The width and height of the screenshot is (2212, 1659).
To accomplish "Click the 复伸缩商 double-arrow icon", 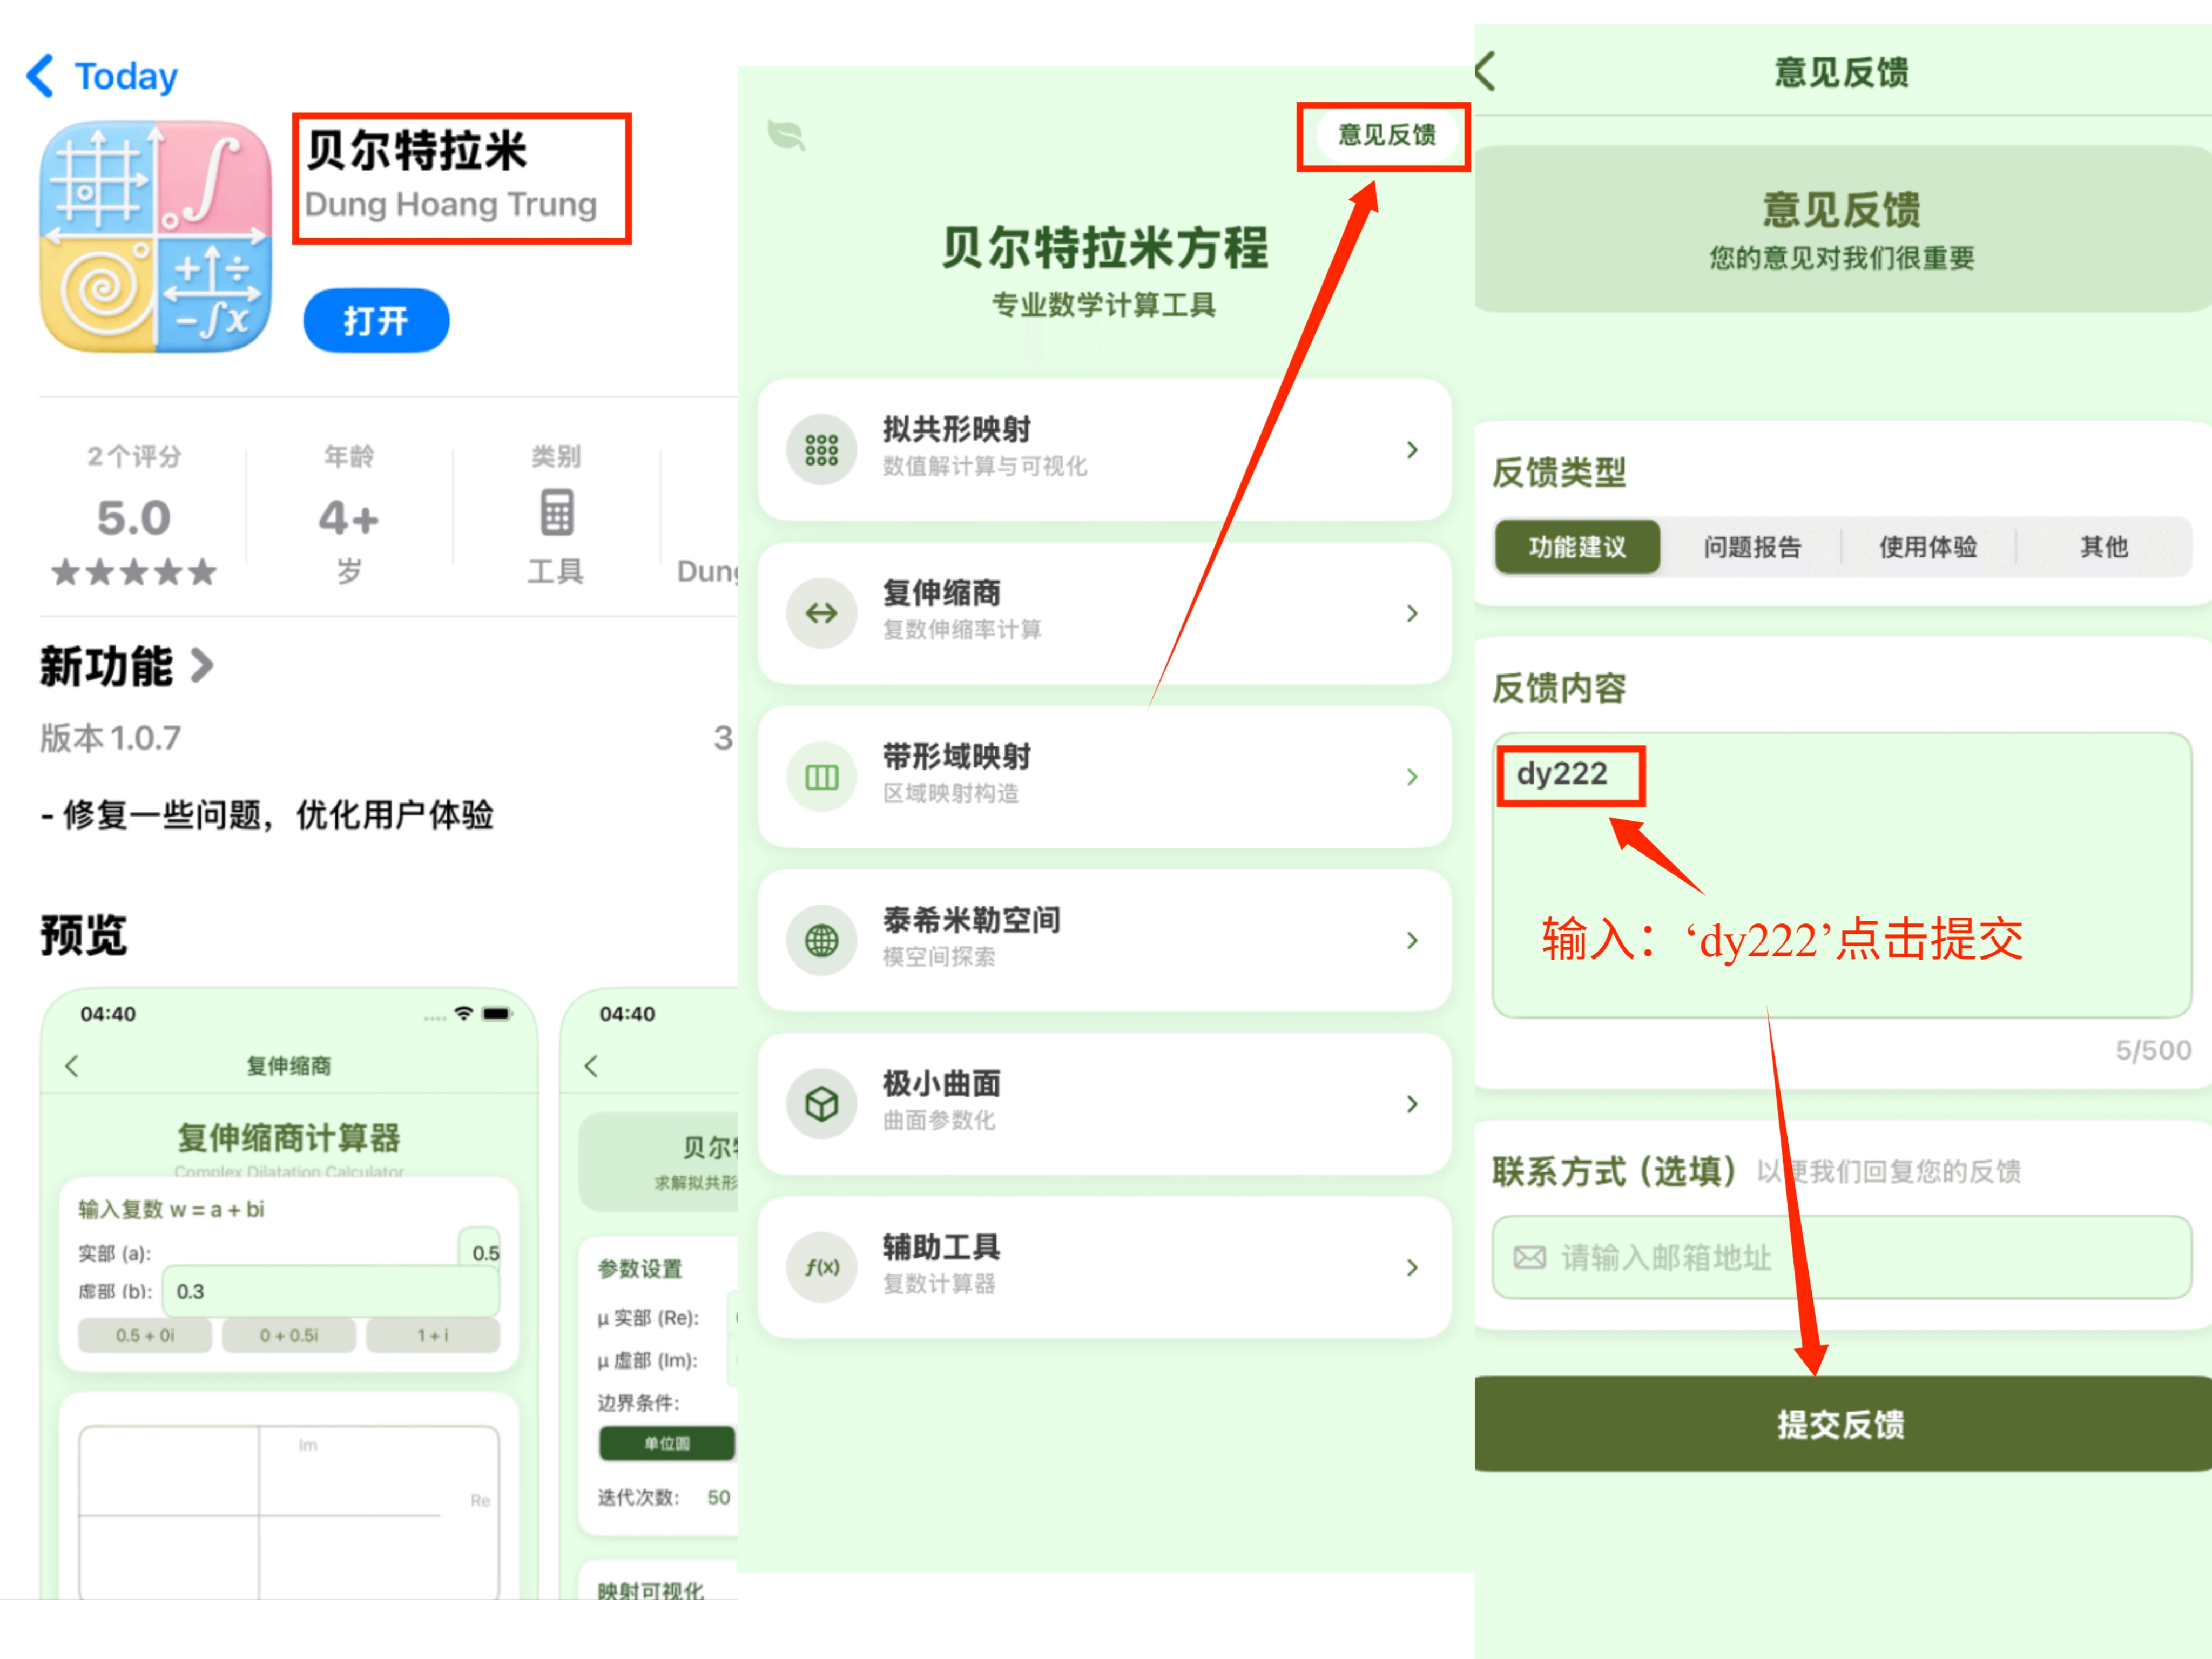I will pyautogui.click(x=821, y=613).
